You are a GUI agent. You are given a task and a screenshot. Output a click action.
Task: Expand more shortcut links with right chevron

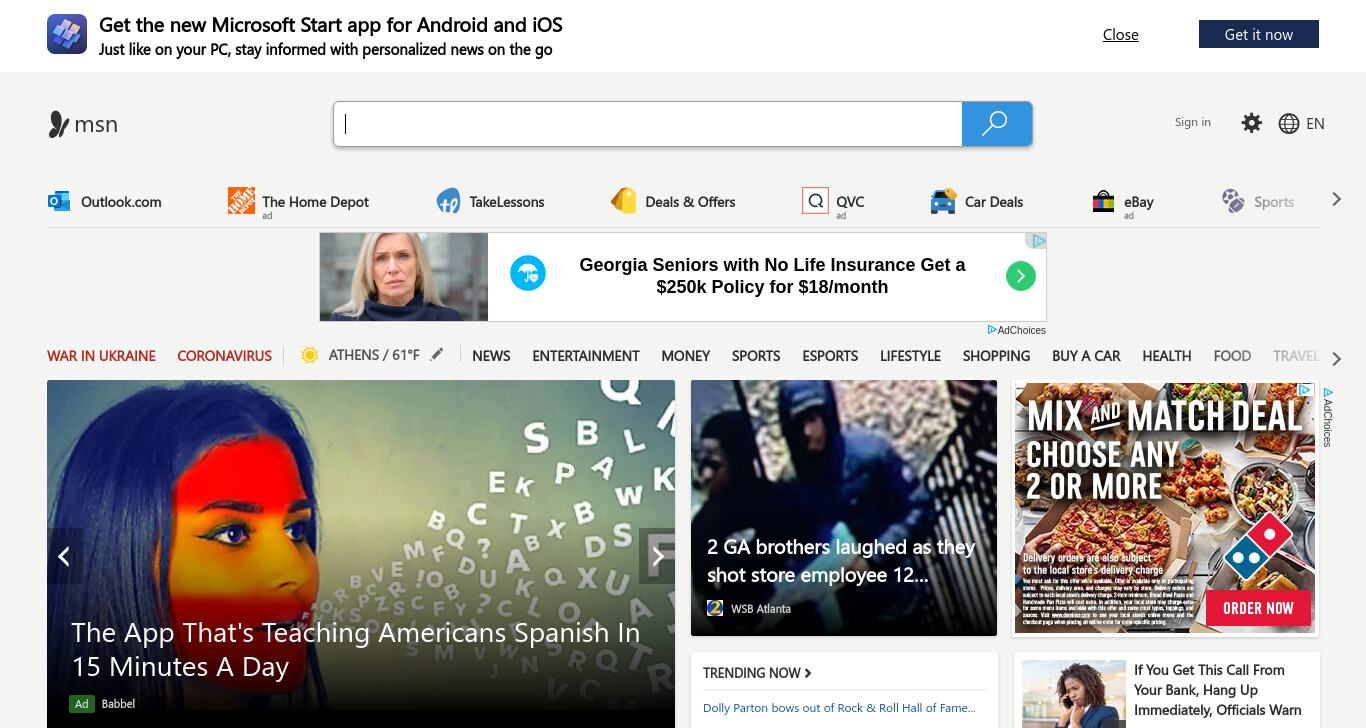point(1336,200)
